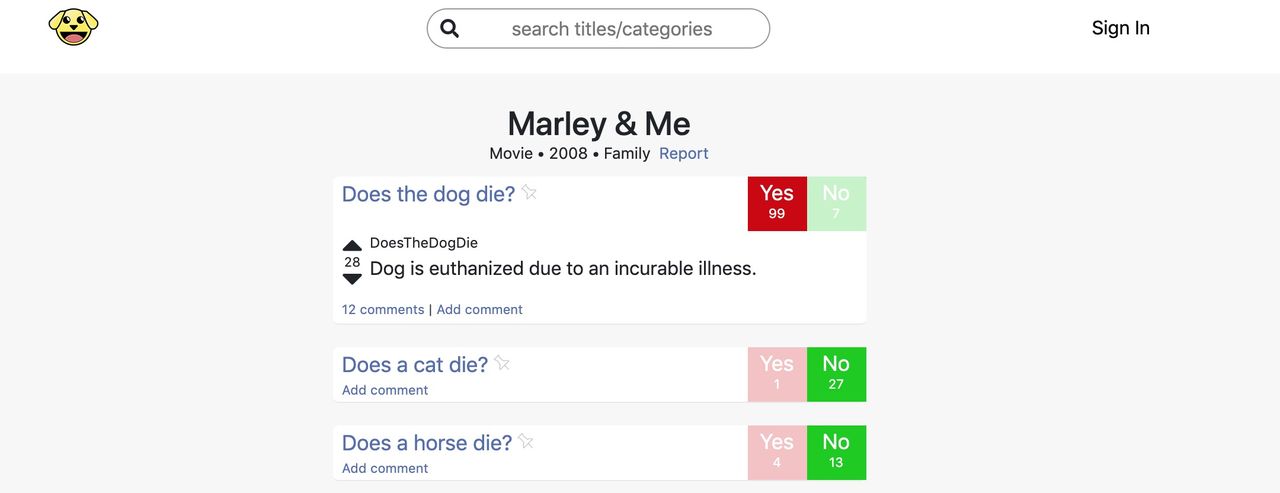This screenshot has width=1280, height=493.
Task: Pin the 'Does a cat die?' question
Action: point(502,362)
